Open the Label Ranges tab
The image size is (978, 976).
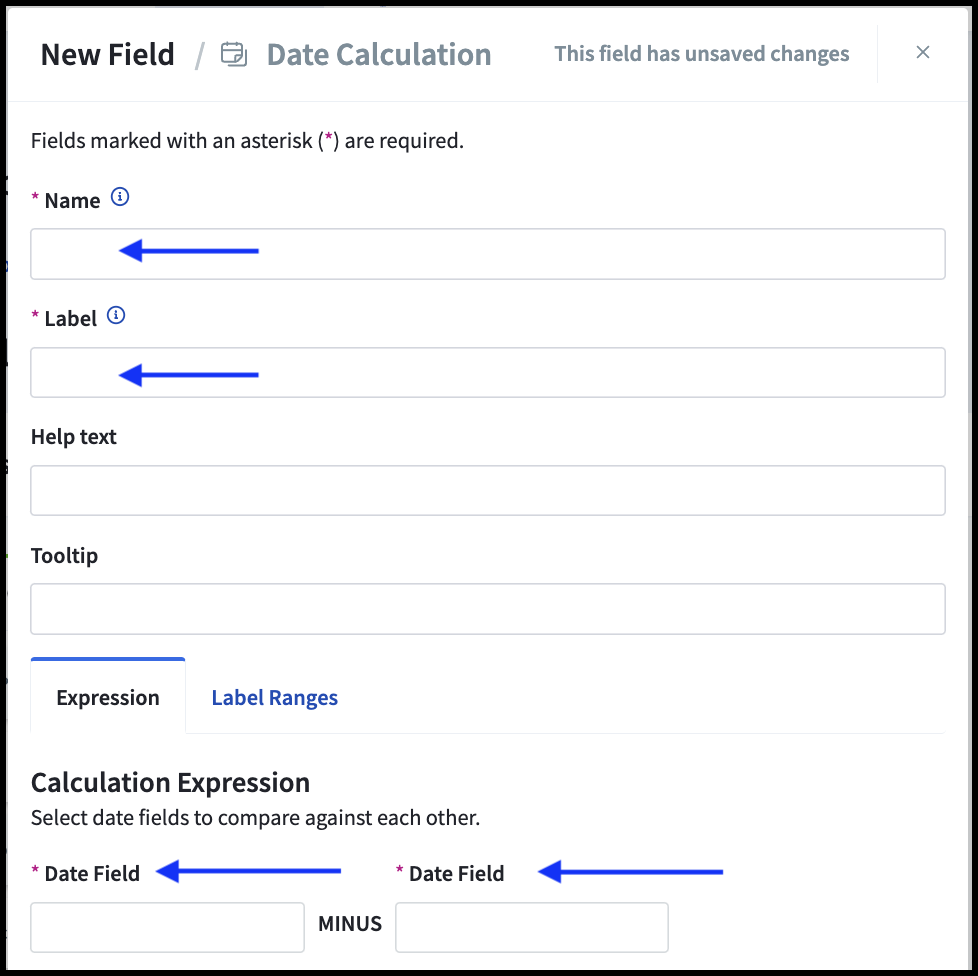tap(274, 697)
